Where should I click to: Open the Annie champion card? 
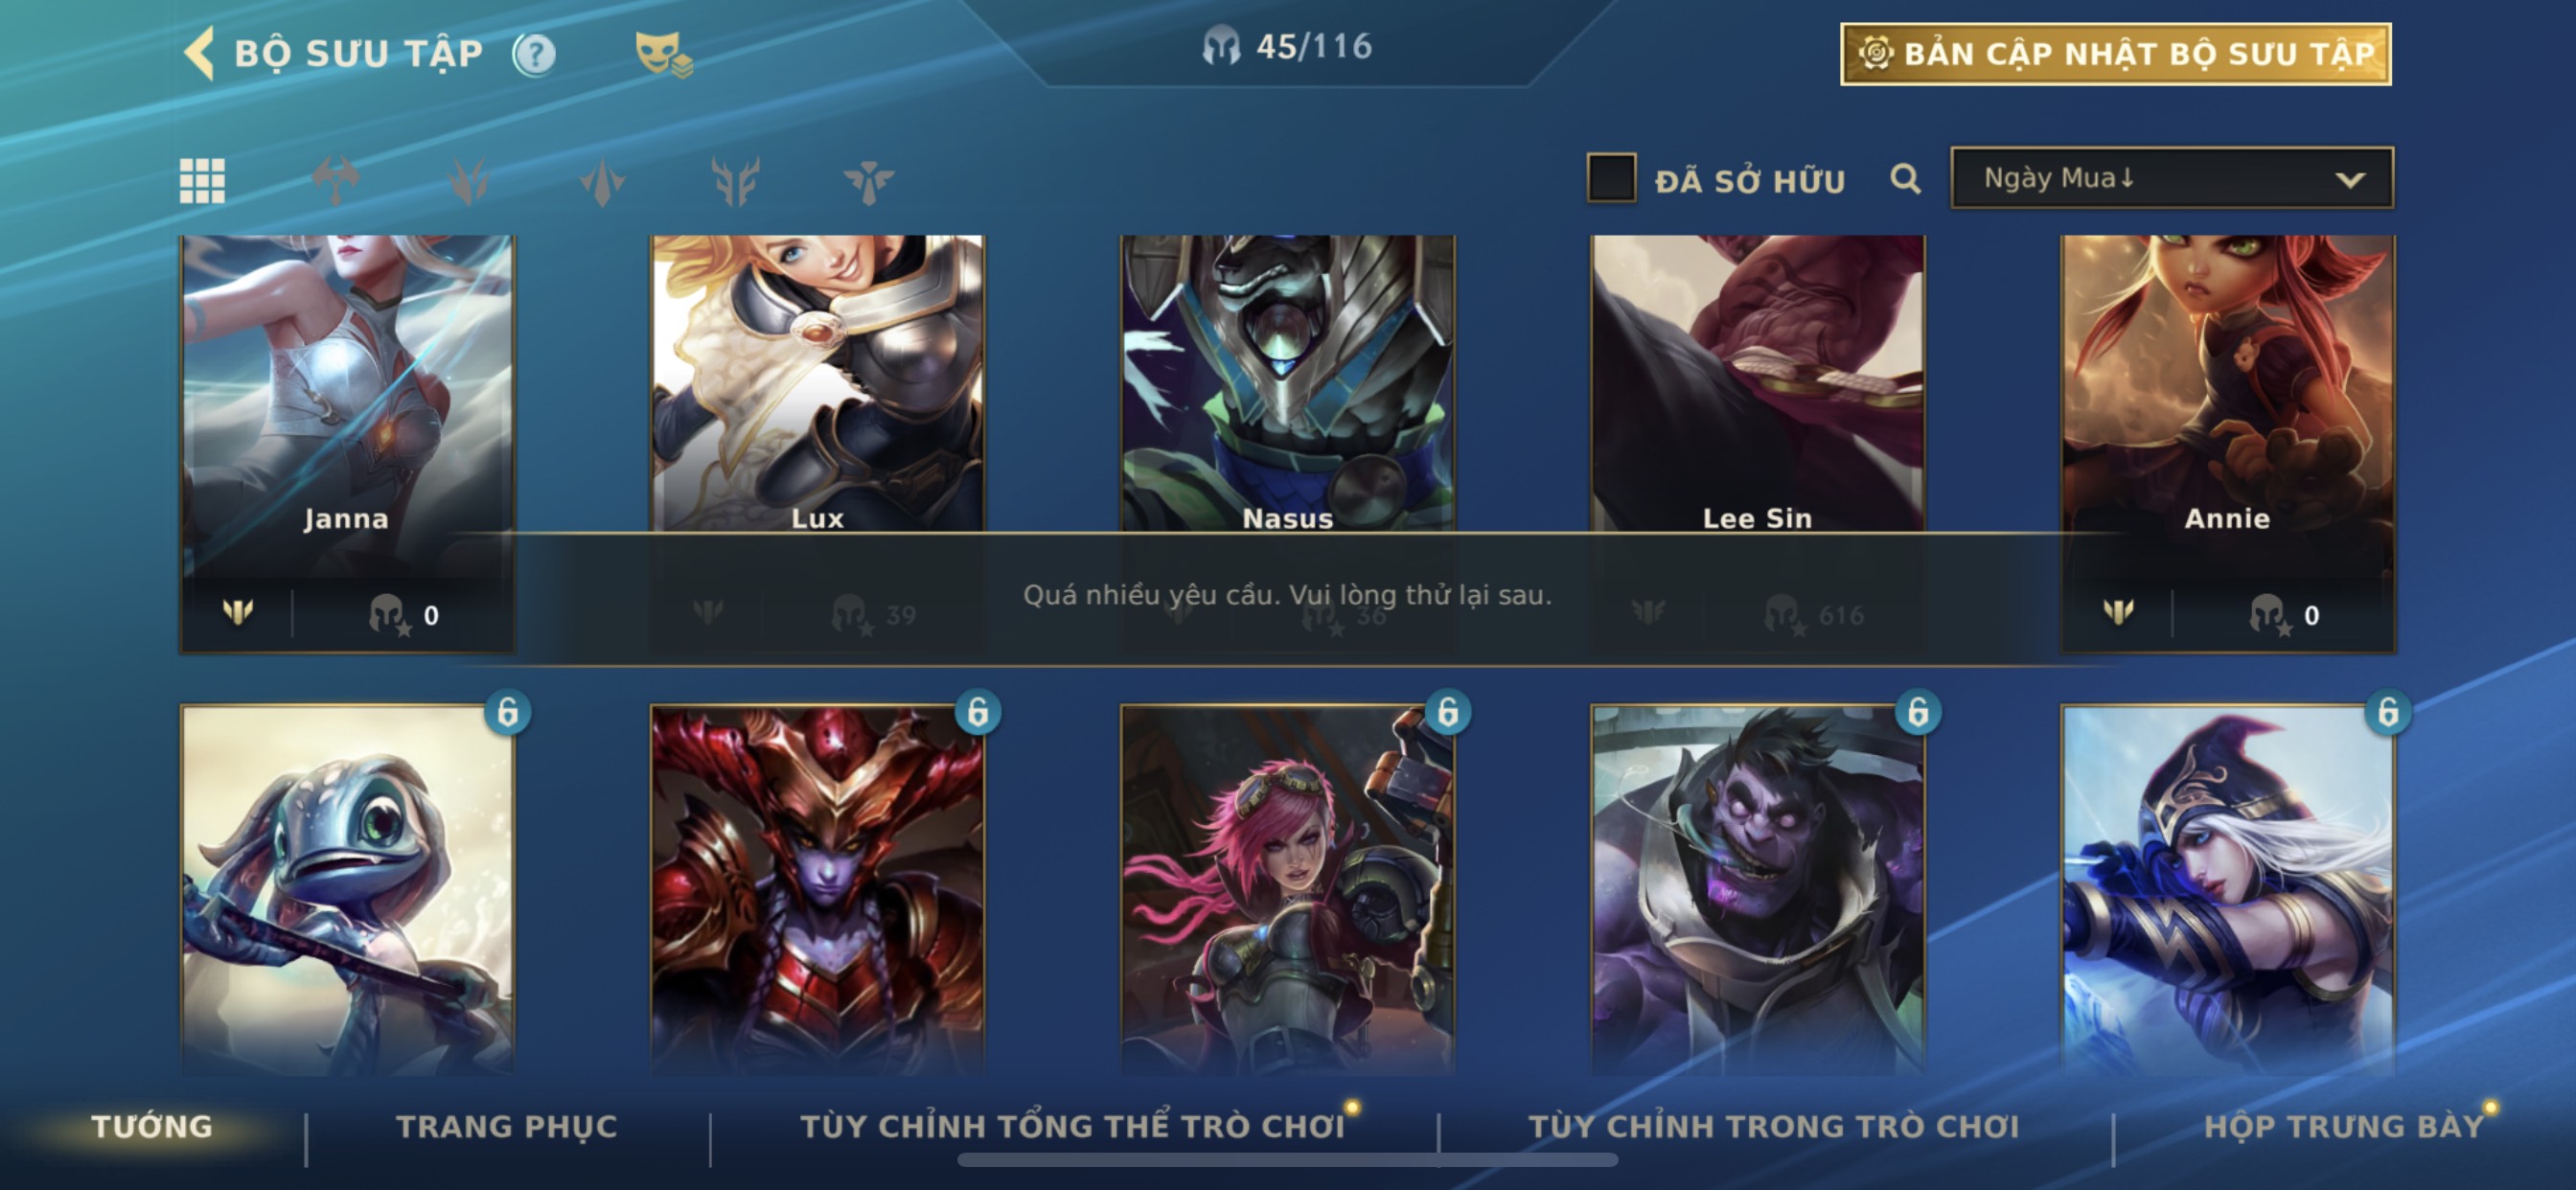(2227, 444)
